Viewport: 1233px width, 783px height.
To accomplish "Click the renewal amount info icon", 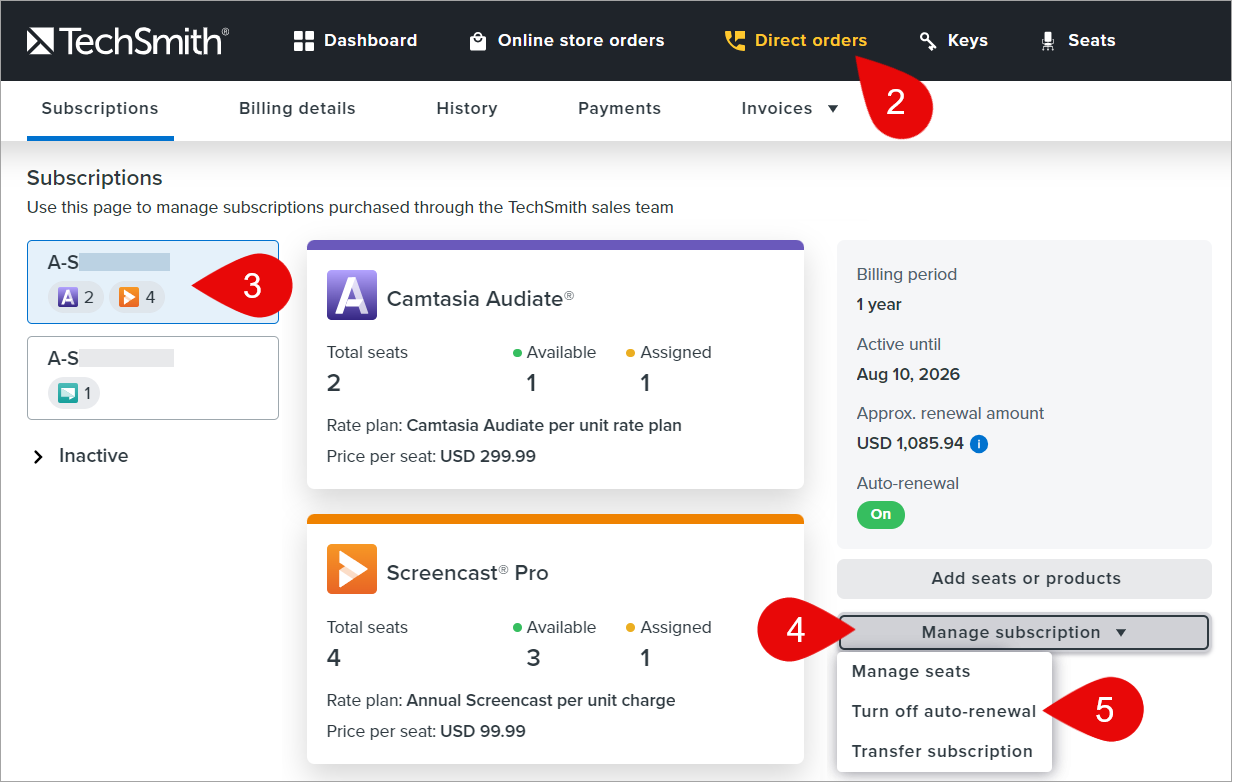I will (979, 444).
